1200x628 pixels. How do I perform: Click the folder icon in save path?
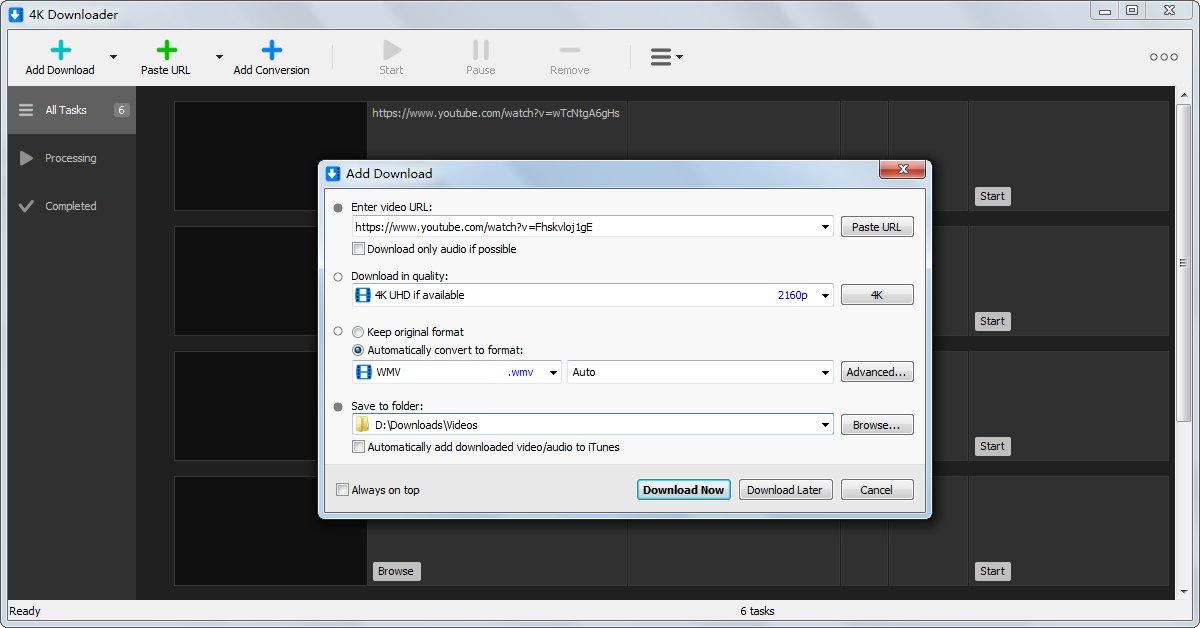click(x=362, y=425)
